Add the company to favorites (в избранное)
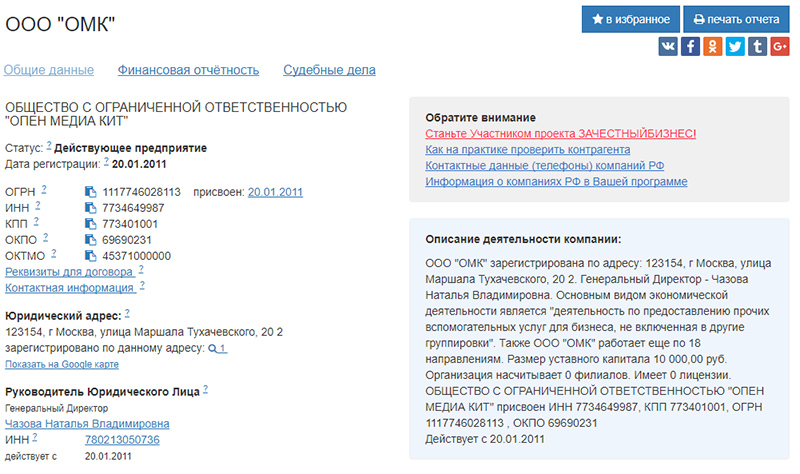This screenshot has height=474, width=800. point(629,19)
